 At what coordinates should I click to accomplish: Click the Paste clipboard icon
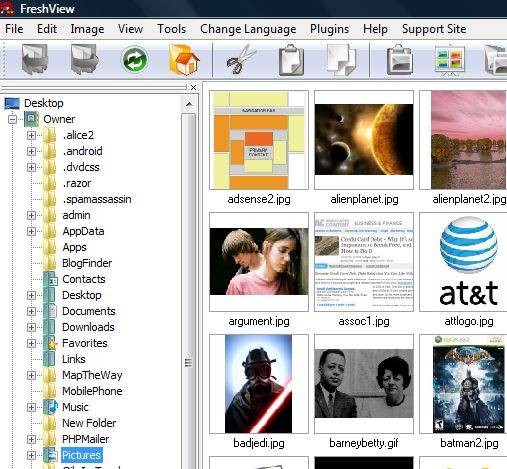[x=291, y=60]
